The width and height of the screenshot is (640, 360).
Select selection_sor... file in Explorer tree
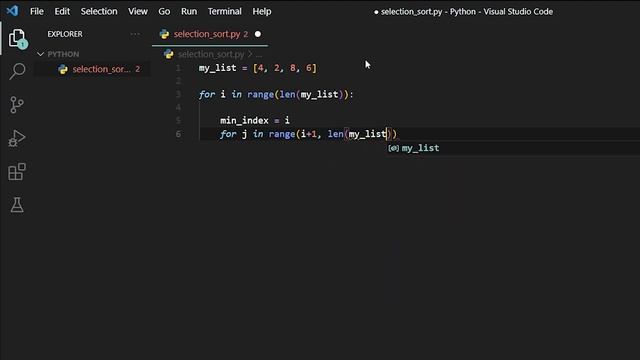coord(92,69)
